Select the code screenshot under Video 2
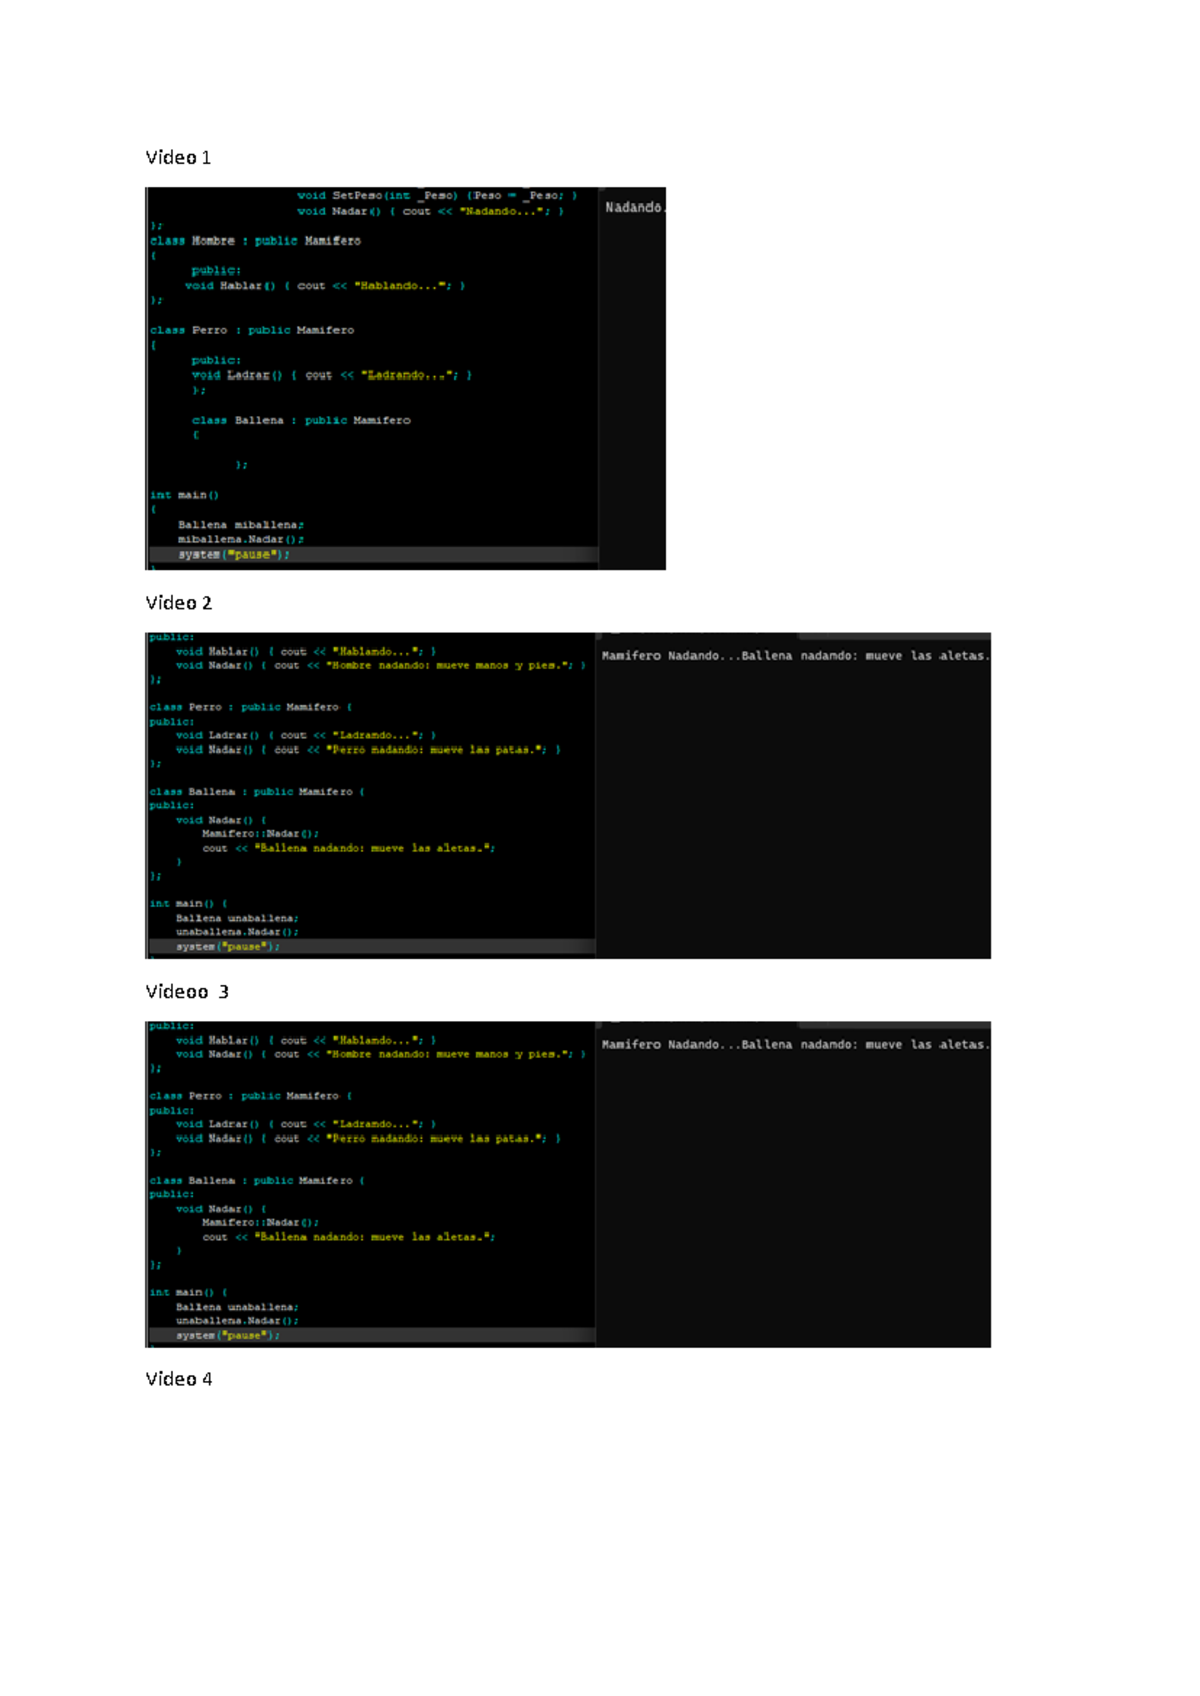The image size is (1200, 1696). pos(567,795)
